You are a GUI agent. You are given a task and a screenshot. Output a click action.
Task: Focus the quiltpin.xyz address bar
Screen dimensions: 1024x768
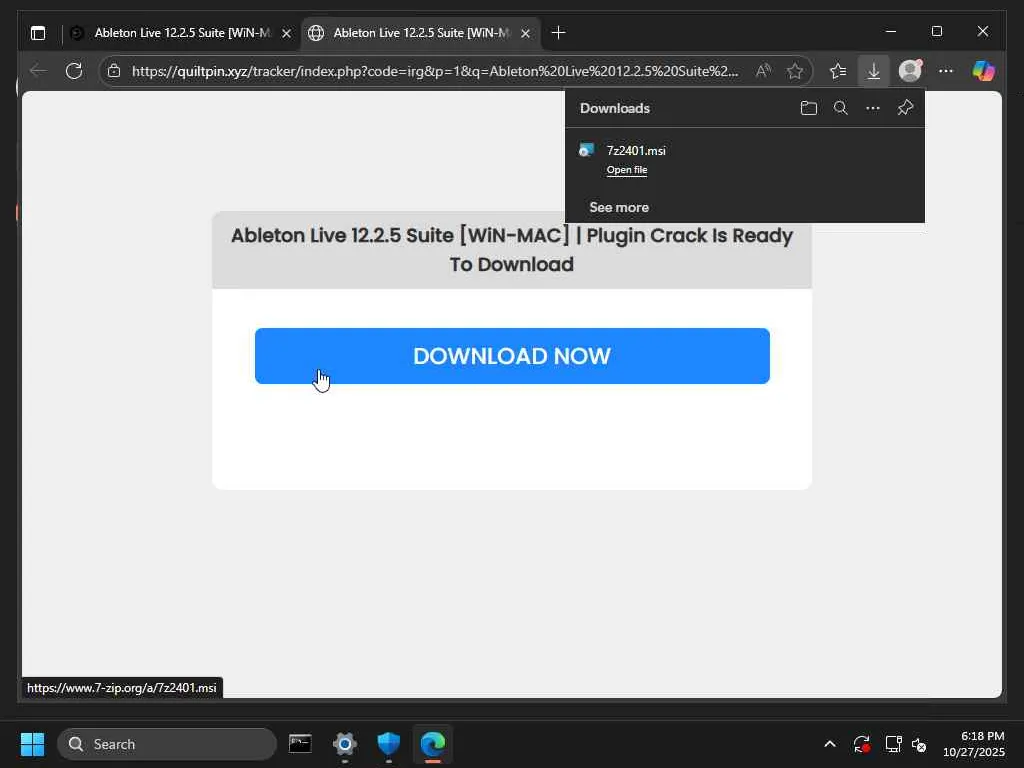click(434, 71)
